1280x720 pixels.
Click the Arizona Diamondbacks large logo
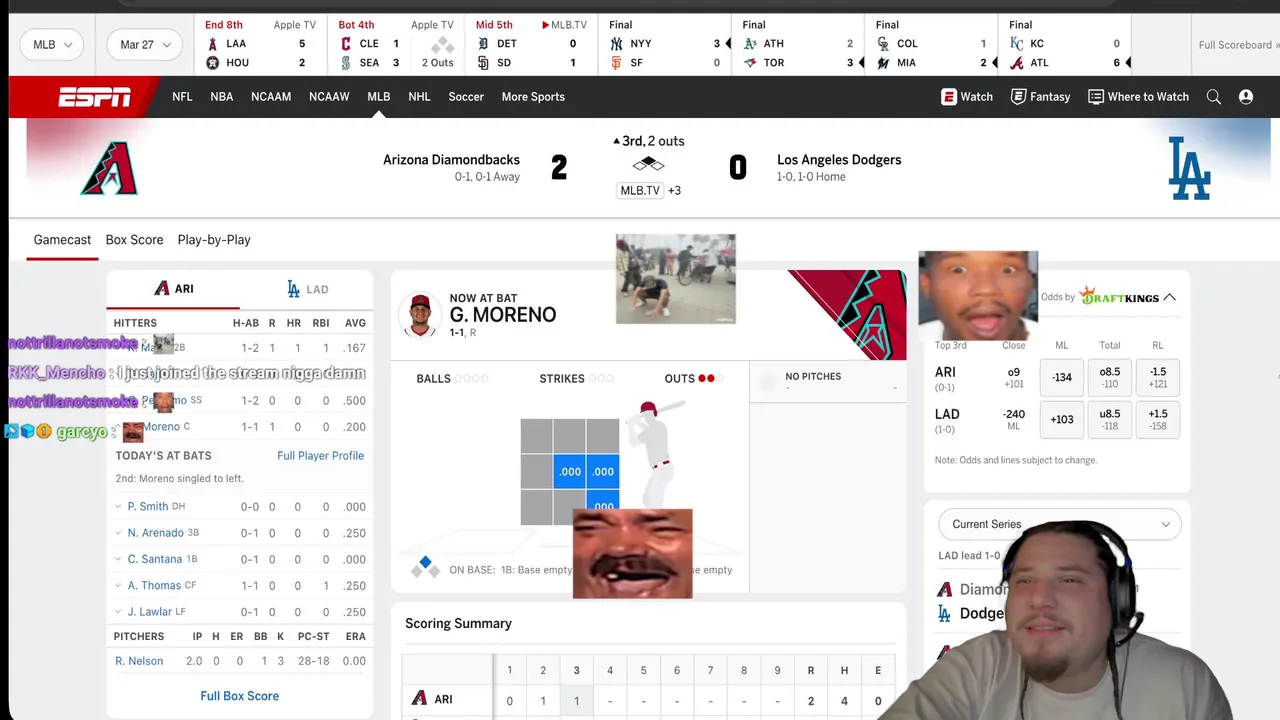point(108,167)
